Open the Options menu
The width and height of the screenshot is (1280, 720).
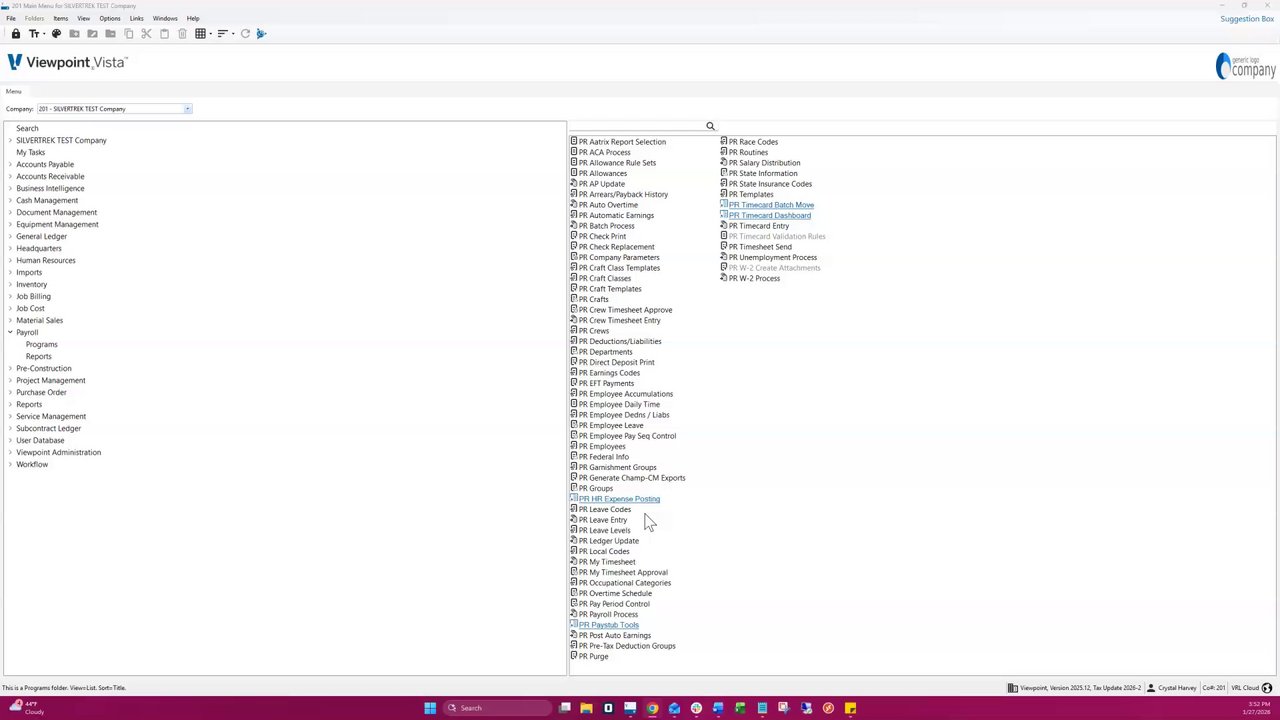110,18
